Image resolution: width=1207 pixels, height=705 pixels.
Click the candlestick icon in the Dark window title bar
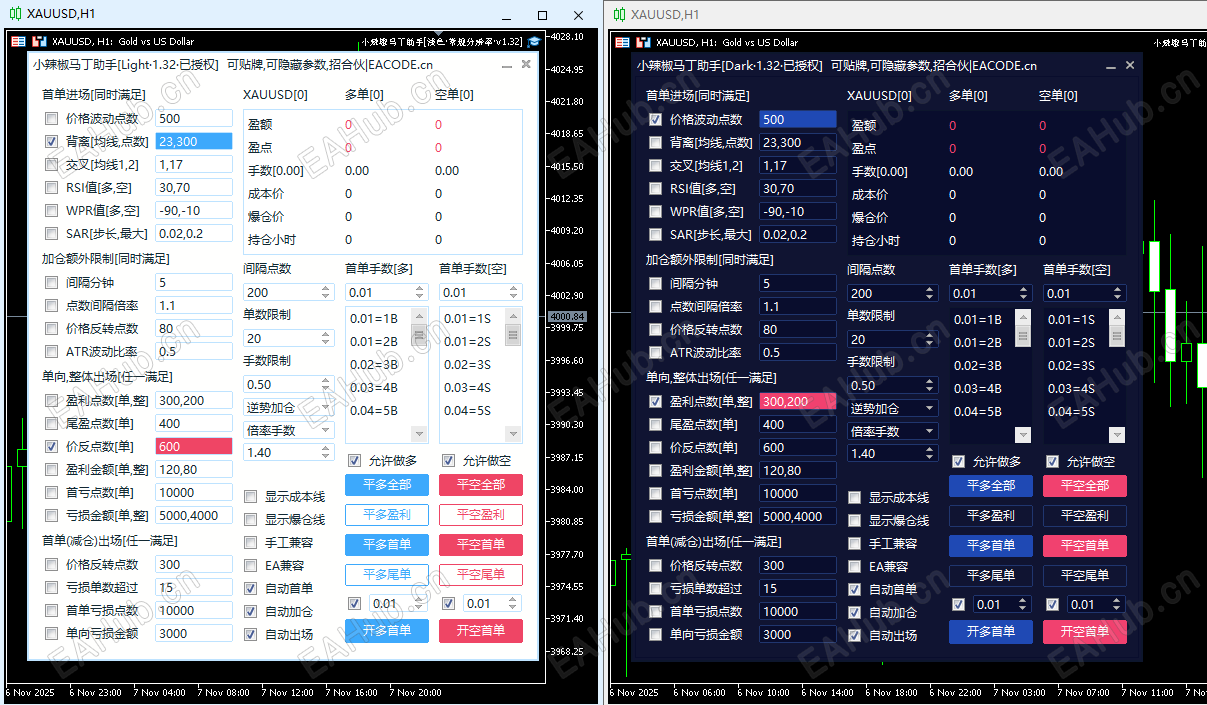click(620, 14)
